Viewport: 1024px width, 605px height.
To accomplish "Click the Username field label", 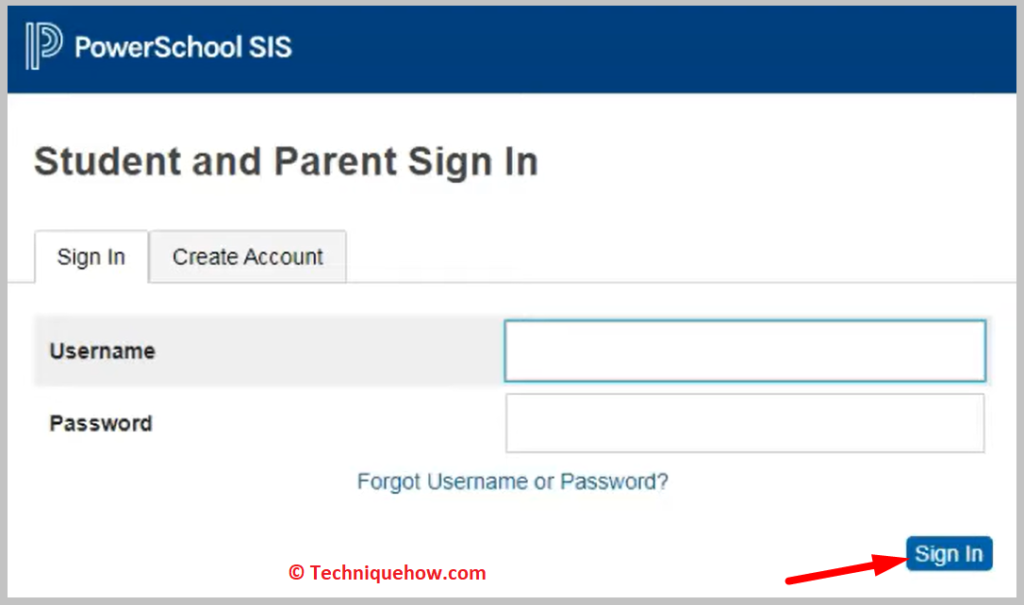I will pos(102,351).
